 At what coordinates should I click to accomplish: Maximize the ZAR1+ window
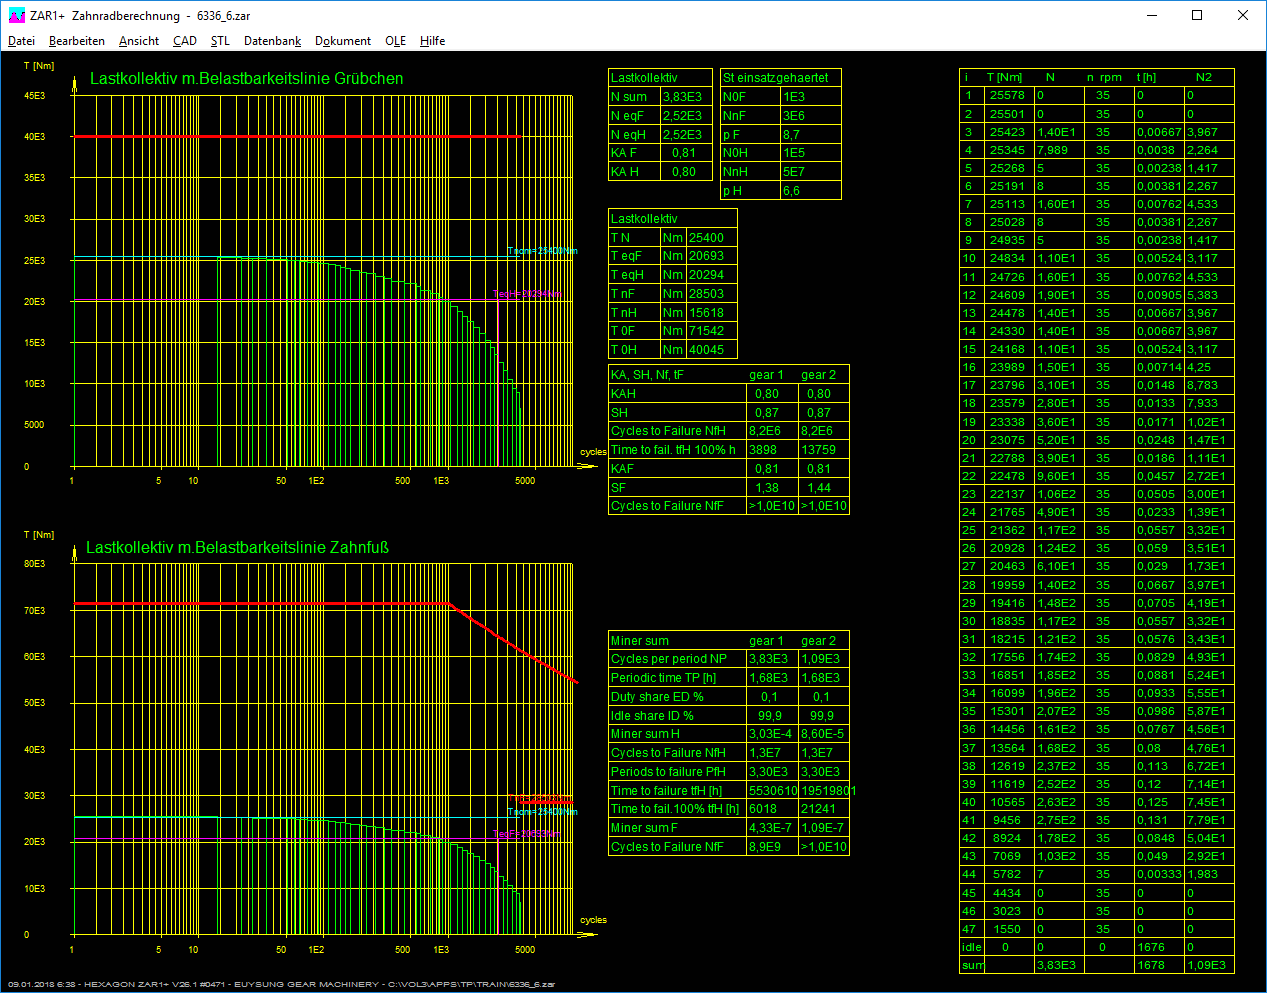(x=1197, y=15)
